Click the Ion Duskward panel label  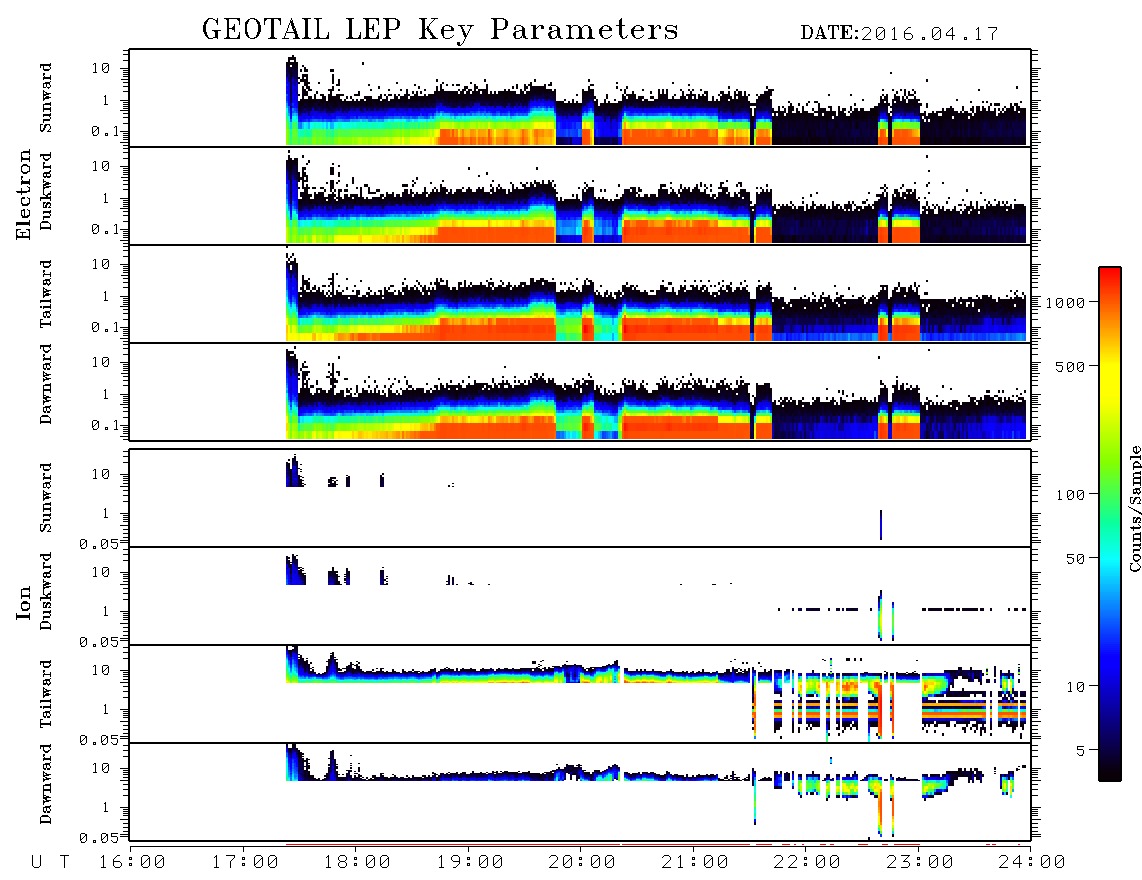(x=46, y=592)
